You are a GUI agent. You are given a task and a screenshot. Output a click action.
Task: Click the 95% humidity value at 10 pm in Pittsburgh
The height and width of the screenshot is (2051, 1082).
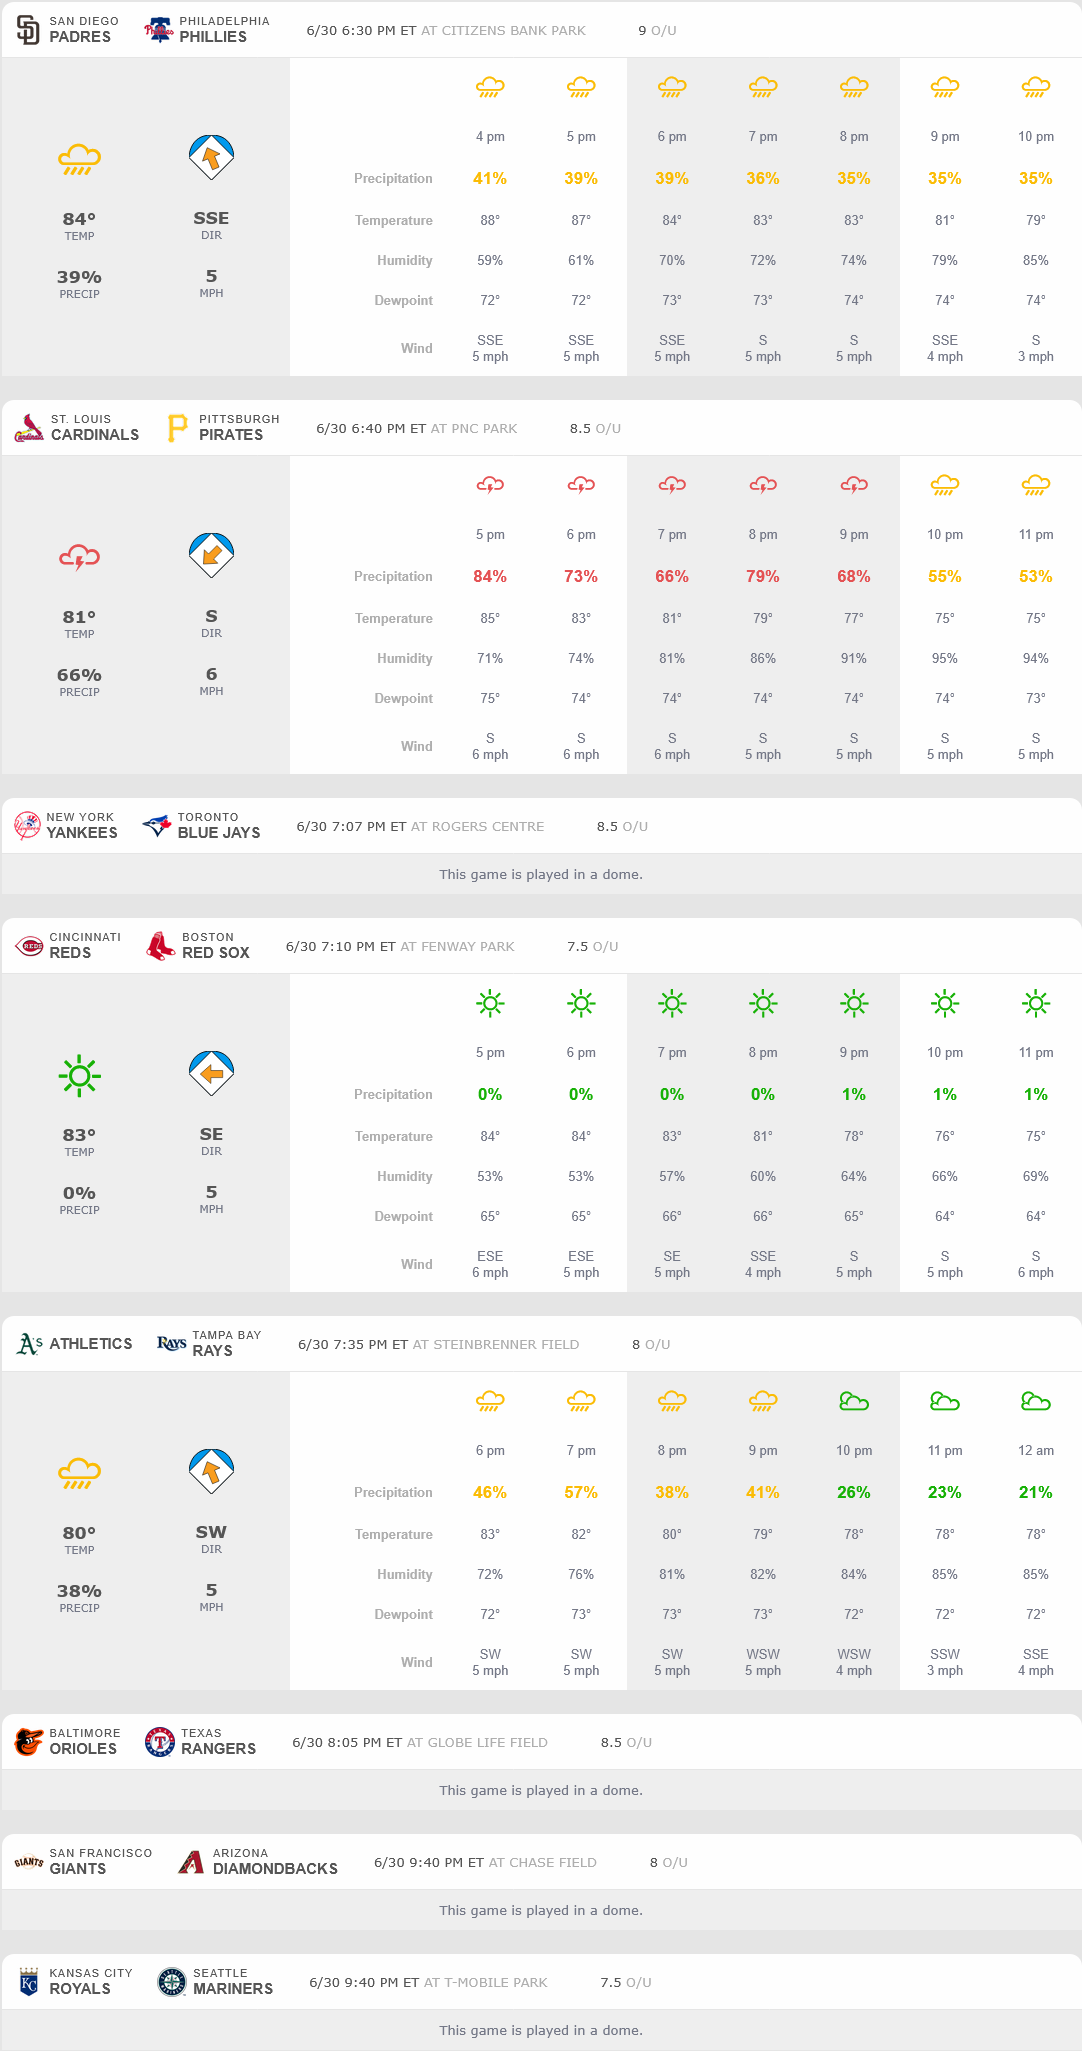pos(945,659)
